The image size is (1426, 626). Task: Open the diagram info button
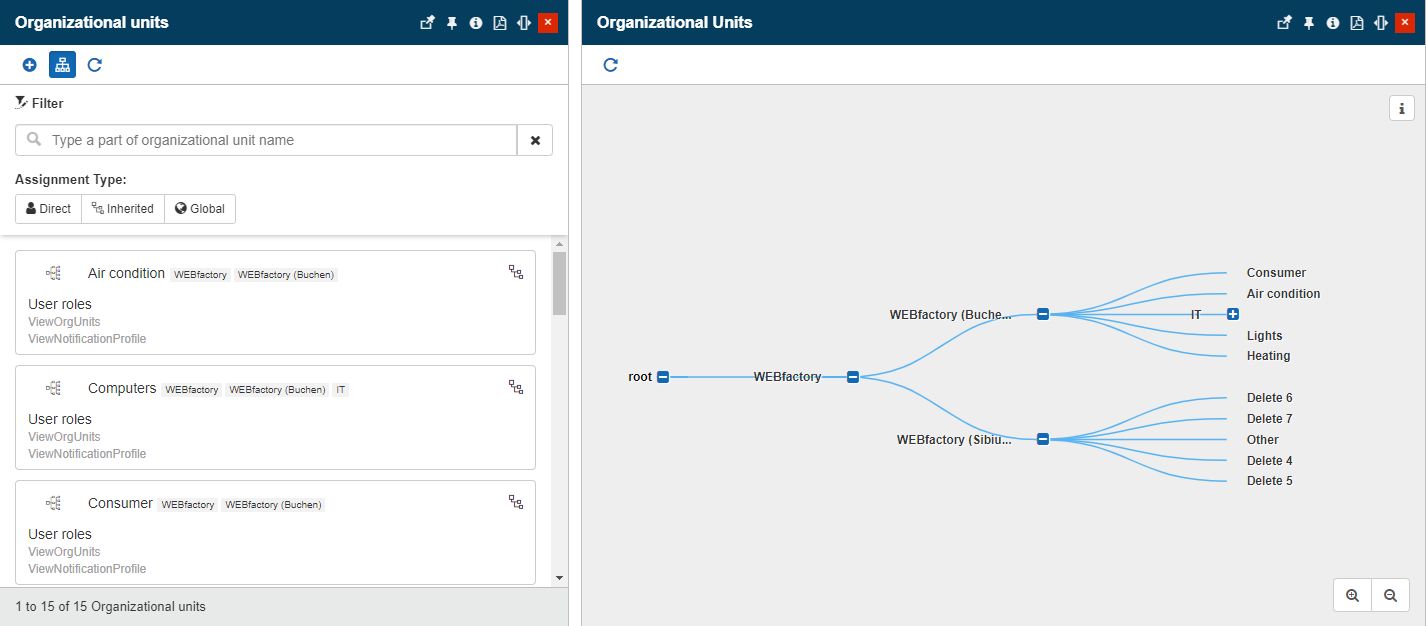coord(1402,108)
